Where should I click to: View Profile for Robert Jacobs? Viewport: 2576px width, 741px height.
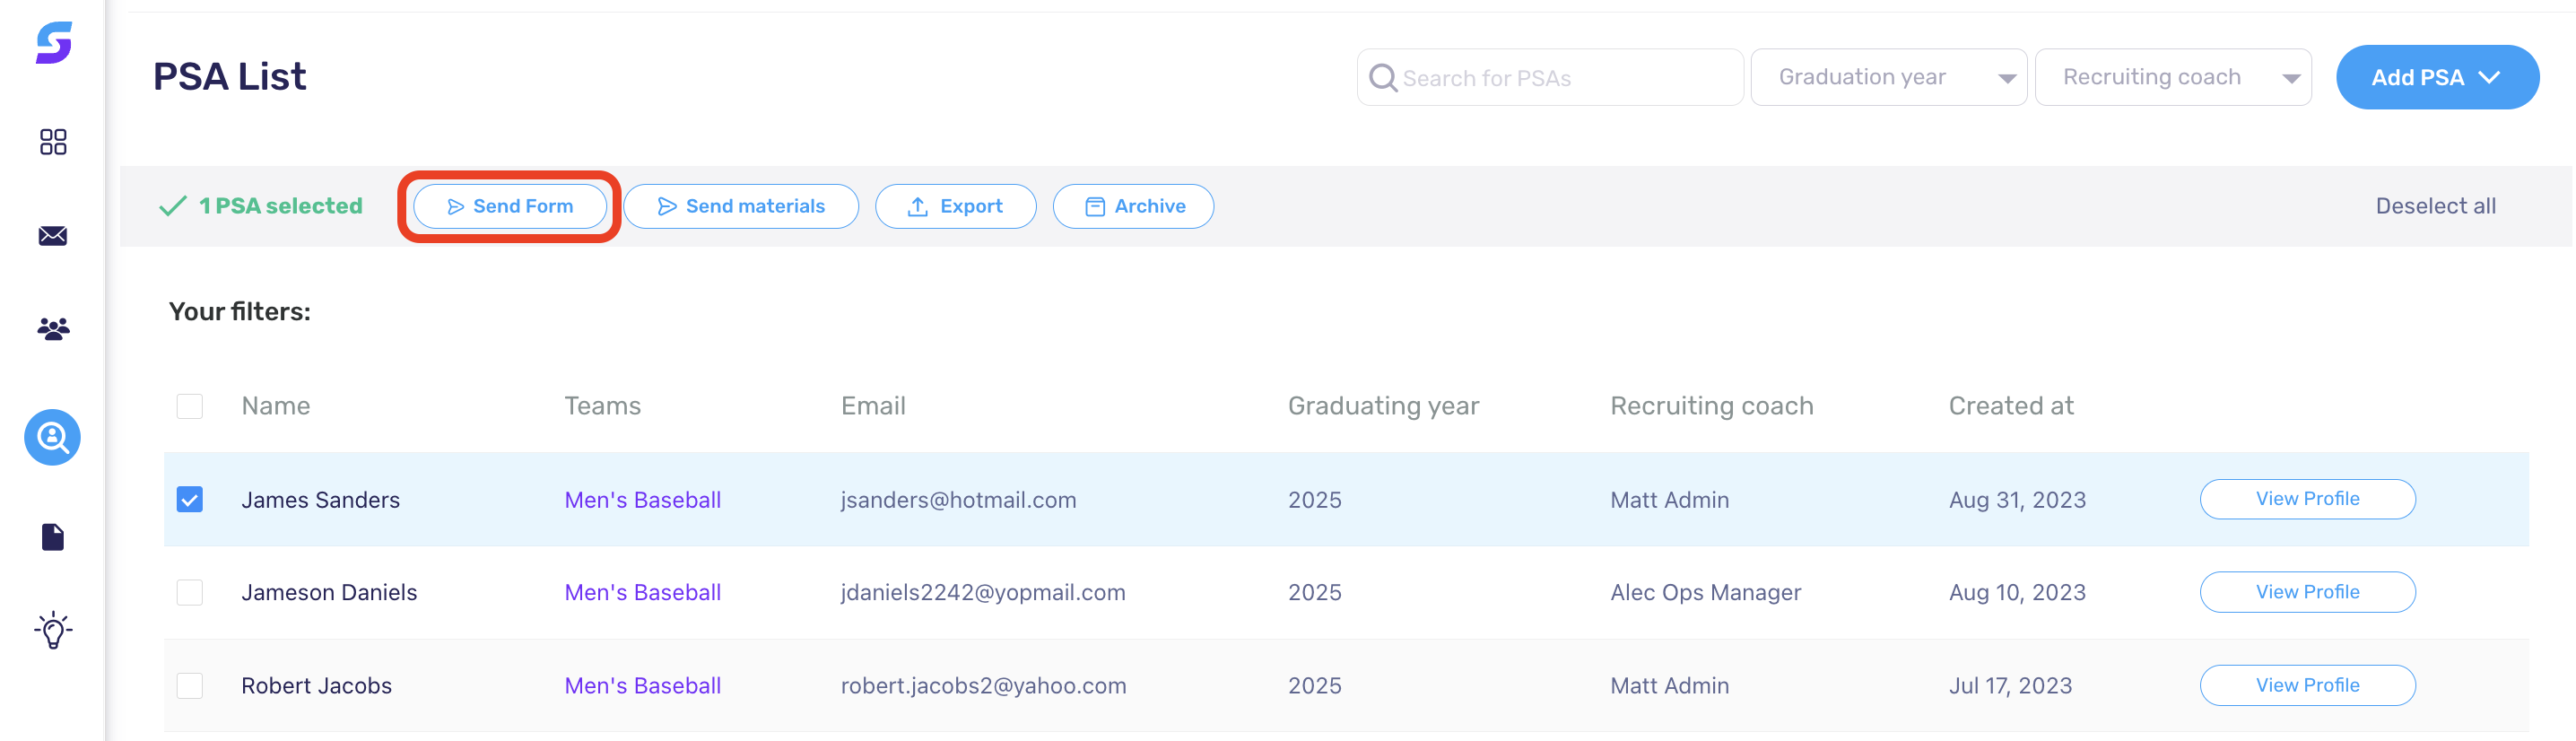tap(2307, 685)
